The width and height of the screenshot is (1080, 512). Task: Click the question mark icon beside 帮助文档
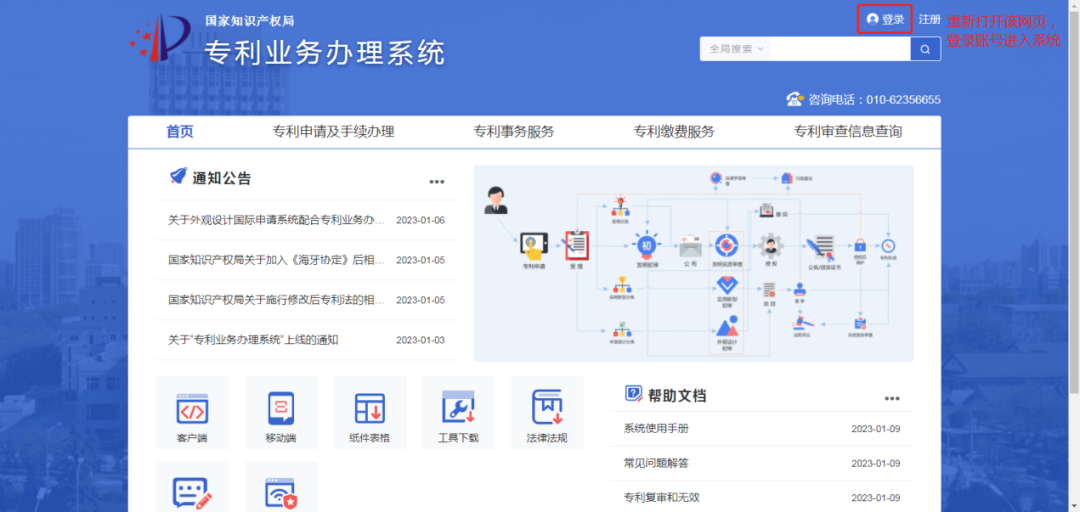click(634, 393)
